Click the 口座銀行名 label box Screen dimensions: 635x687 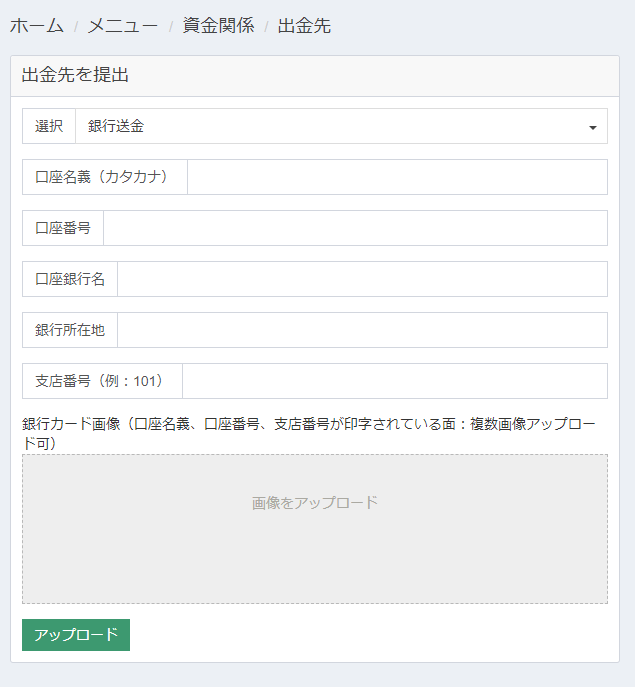(x=70, y=279)
